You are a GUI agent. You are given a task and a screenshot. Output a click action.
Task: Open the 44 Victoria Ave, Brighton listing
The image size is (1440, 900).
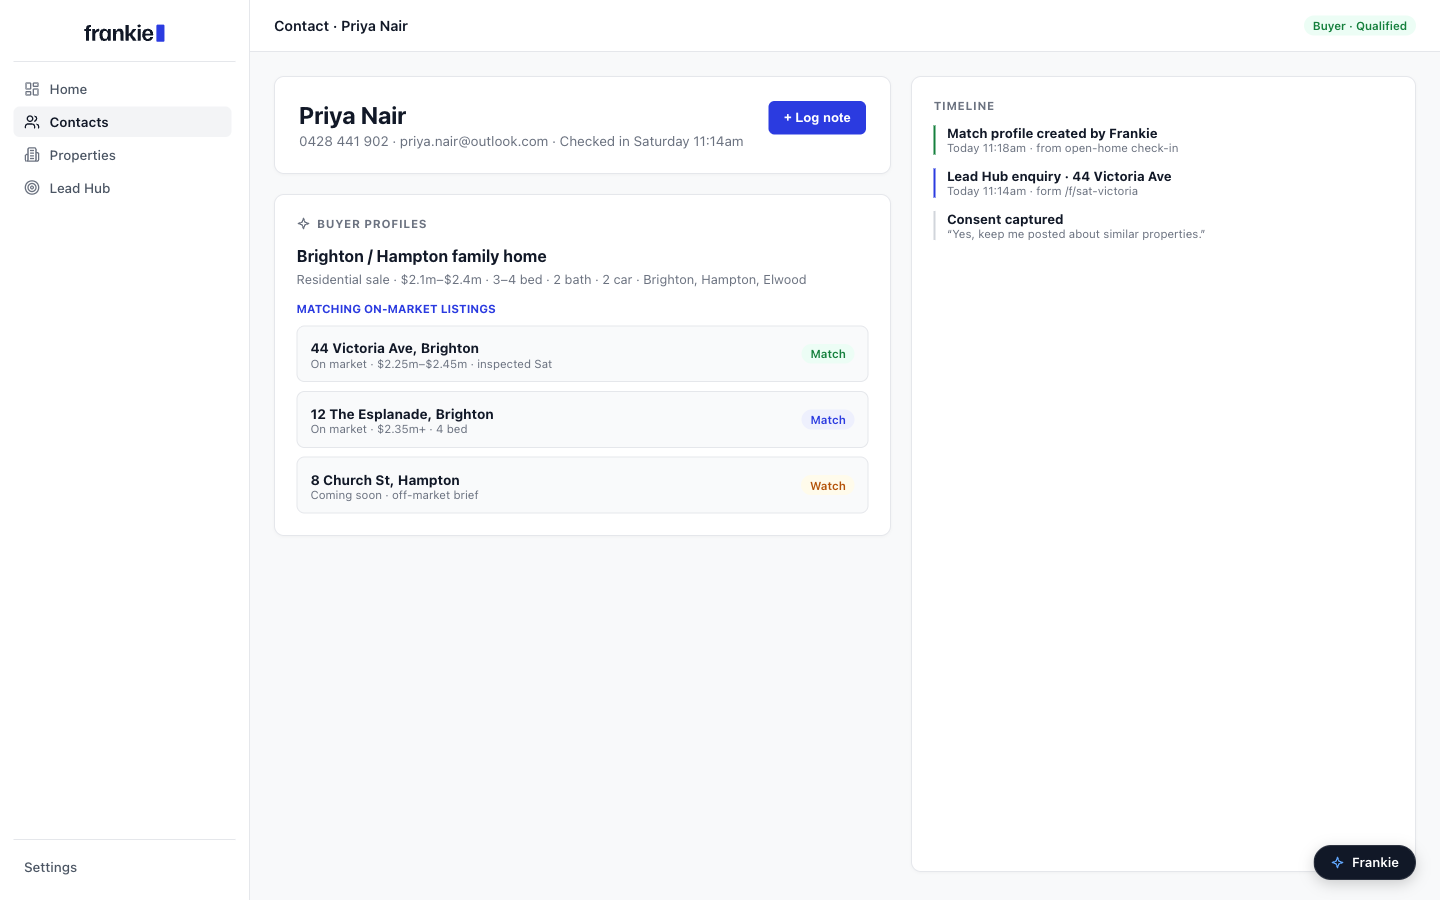tap(582, 354)
